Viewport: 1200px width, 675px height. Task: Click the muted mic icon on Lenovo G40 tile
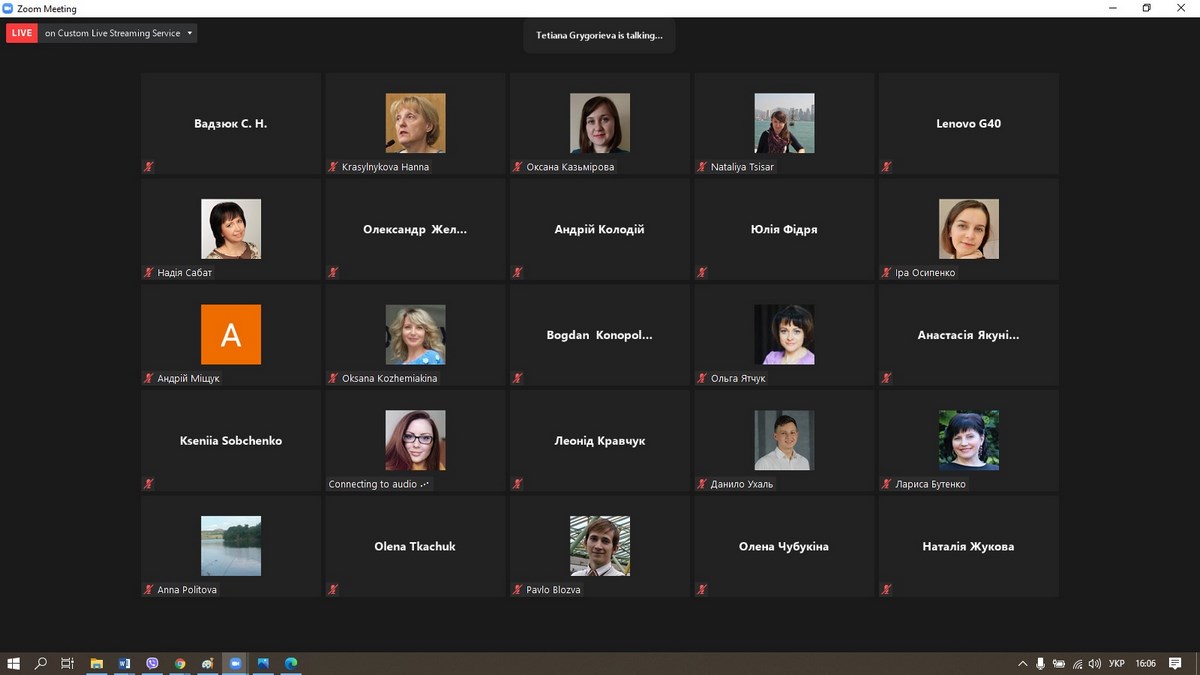click(886, 167)
